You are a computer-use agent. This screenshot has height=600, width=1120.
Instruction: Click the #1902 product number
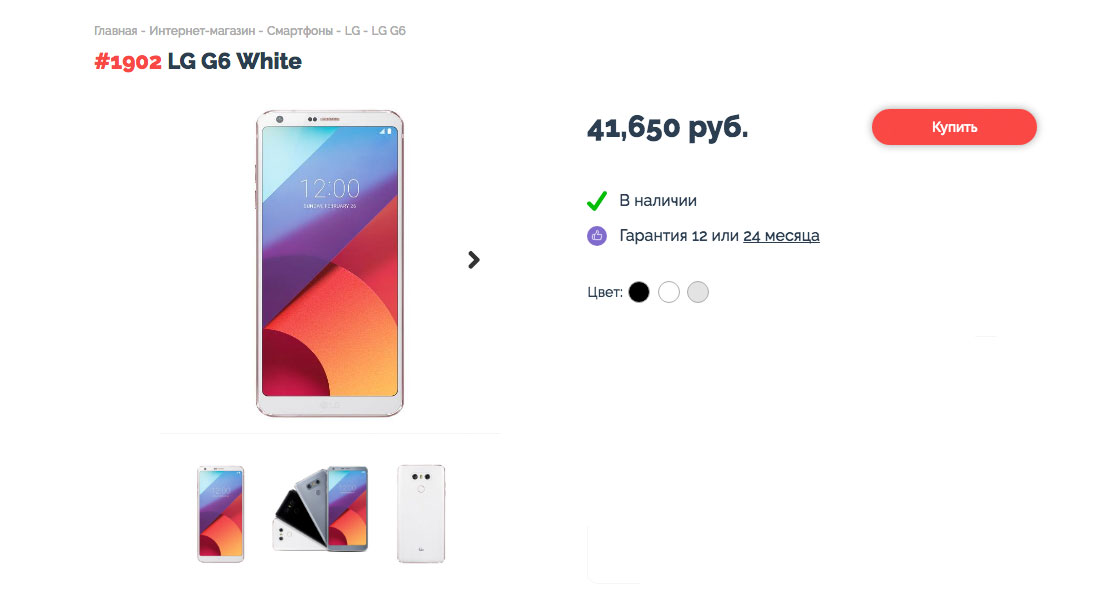coord(128,61)
